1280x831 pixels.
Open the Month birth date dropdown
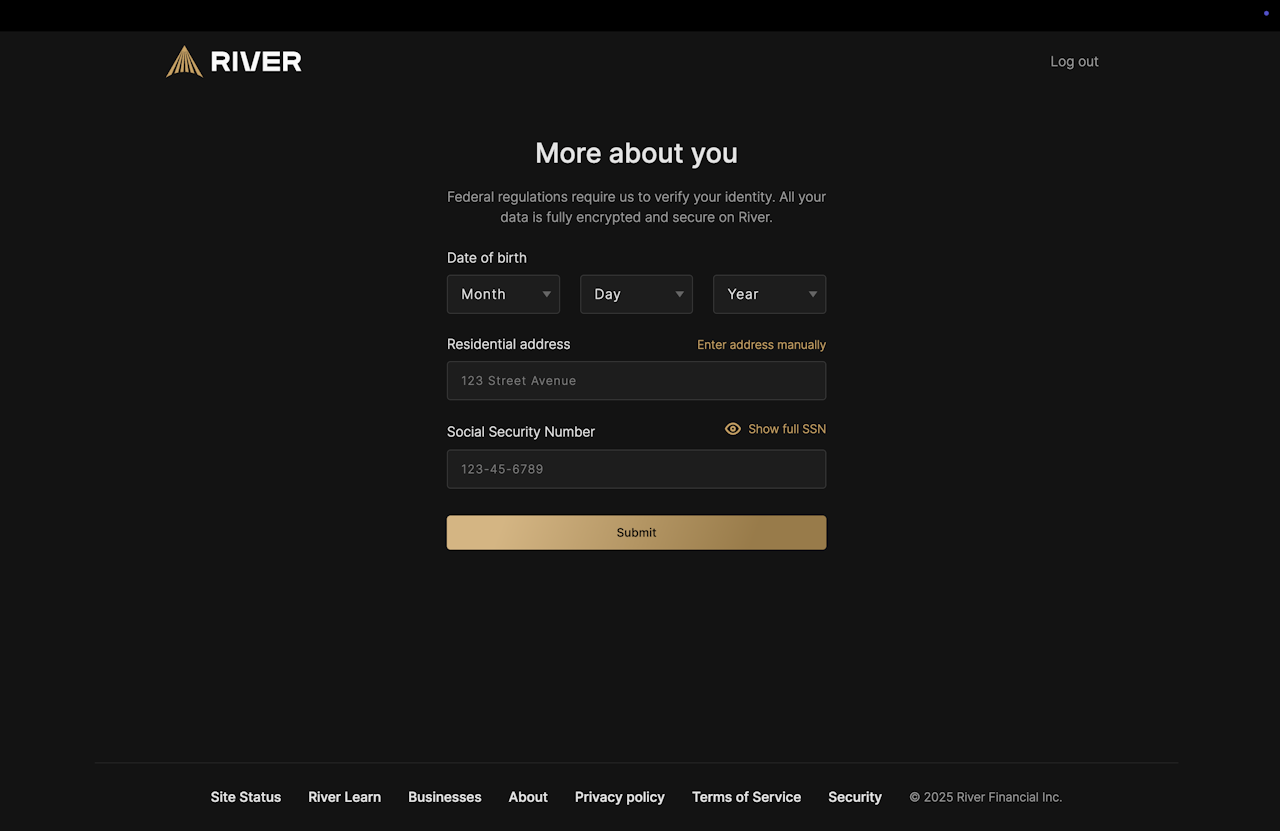tap(502, 295)
